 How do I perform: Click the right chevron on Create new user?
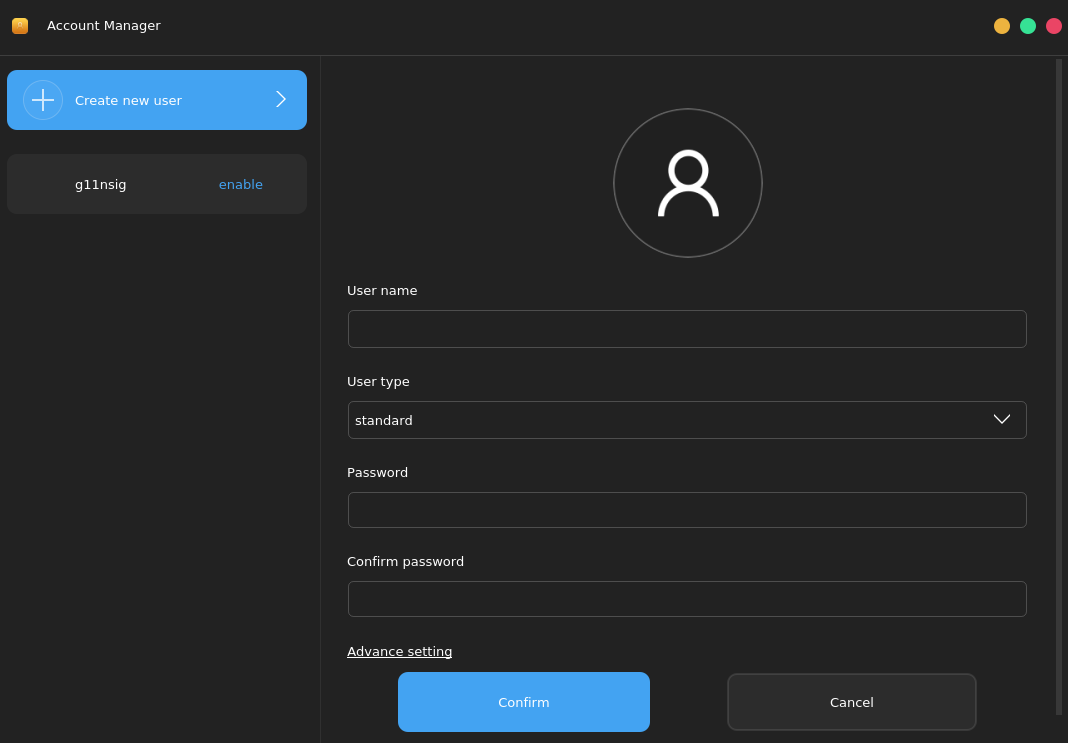281,99
